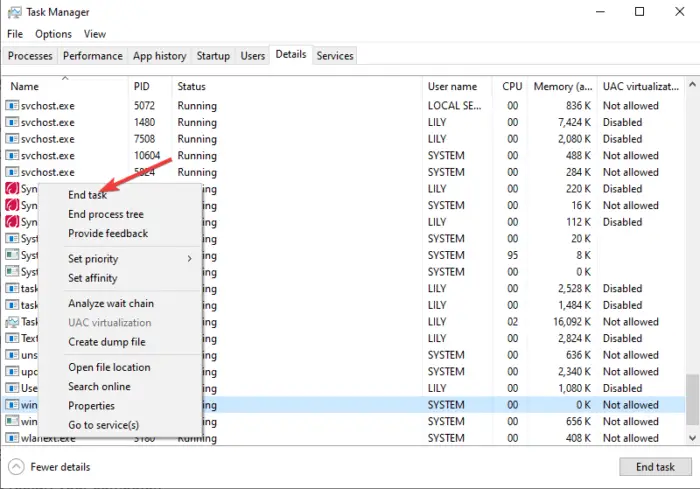This screenshot has height=489, width=700.
Task: Click the highlighted win process icon using 0 K
Action: pos(12,405)
